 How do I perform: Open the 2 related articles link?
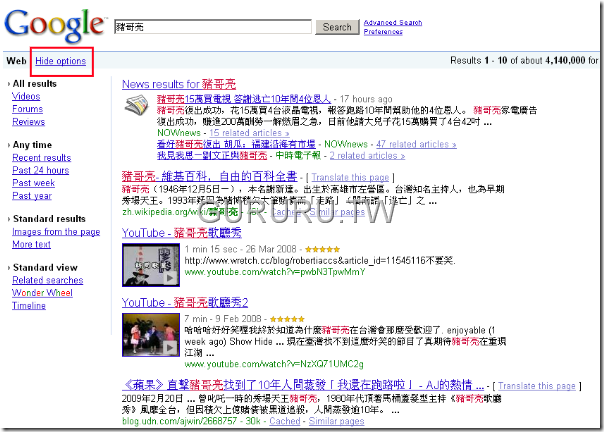[367, 156]
